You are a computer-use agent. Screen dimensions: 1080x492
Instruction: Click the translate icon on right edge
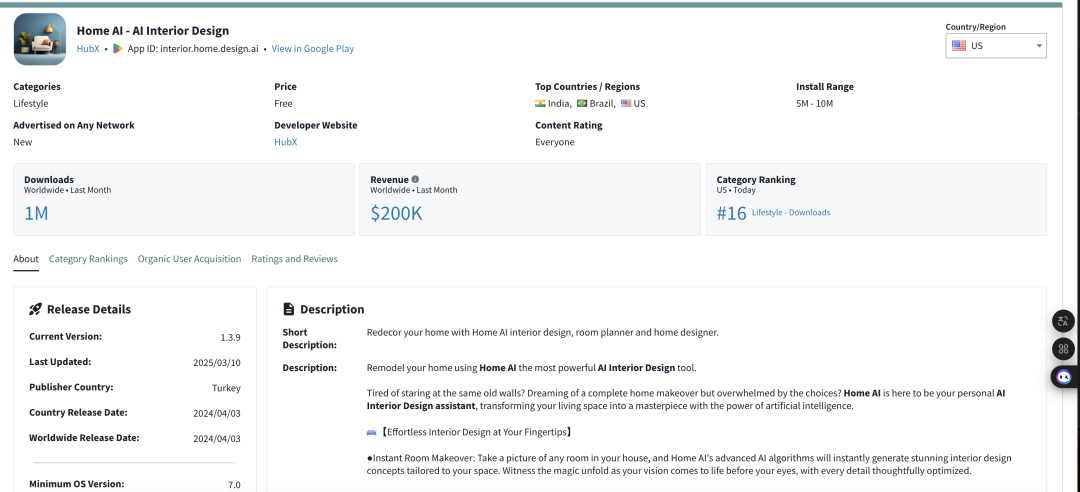click(1063, 321)
